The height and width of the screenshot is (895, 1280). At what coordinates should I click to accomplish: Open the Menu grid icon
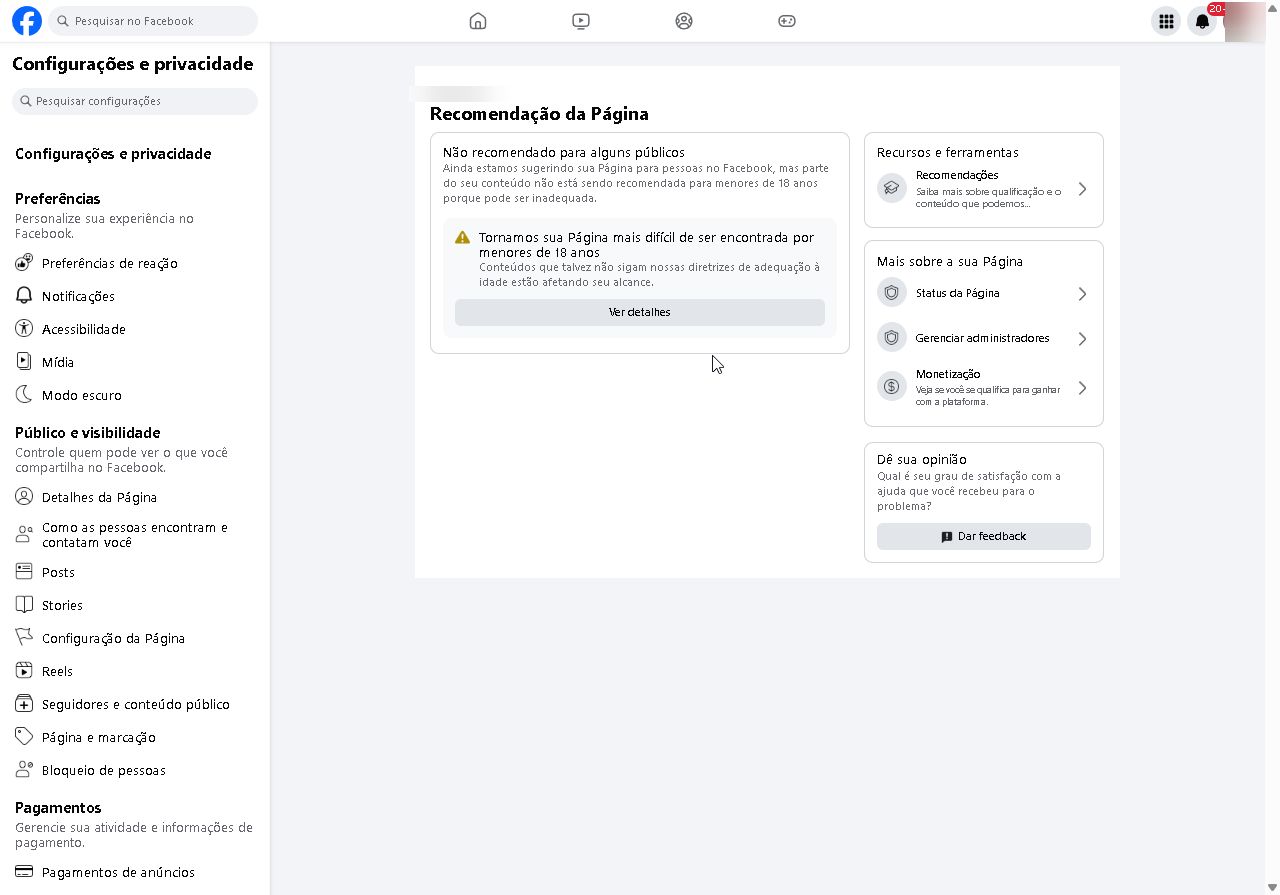pos(1166,21)
